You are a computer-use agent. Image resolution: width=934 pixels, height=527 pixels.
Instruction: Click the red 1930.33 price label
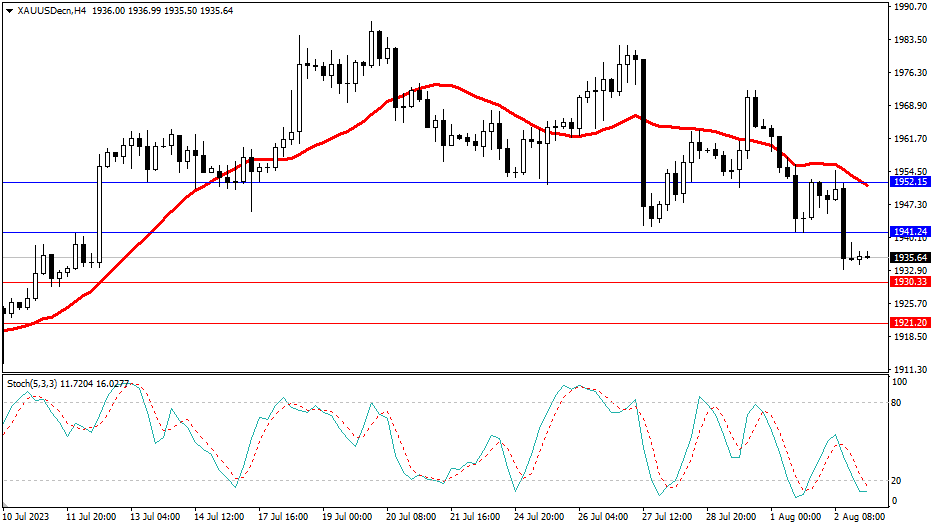point(910,283)
